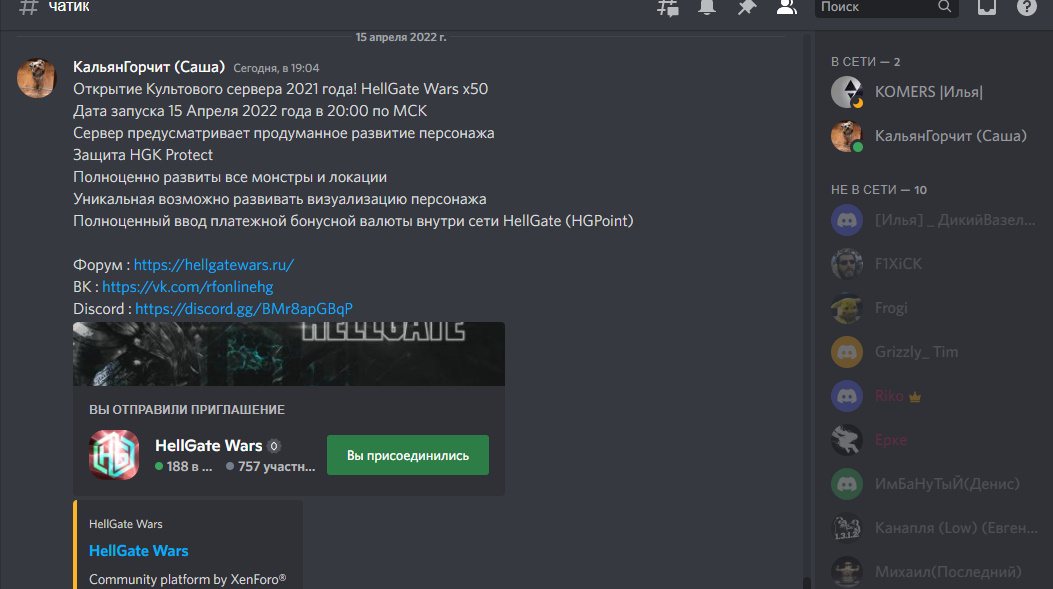Open the hellgatewars.ru forum link
The image size is (1053, 589).
point(214,265)
